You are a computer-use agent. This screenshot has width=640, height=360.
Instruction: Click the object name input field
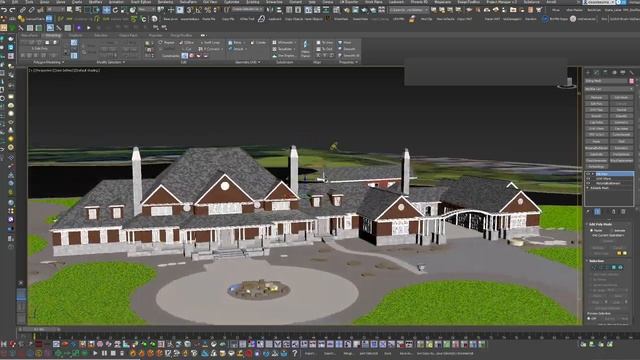point(606,81)
